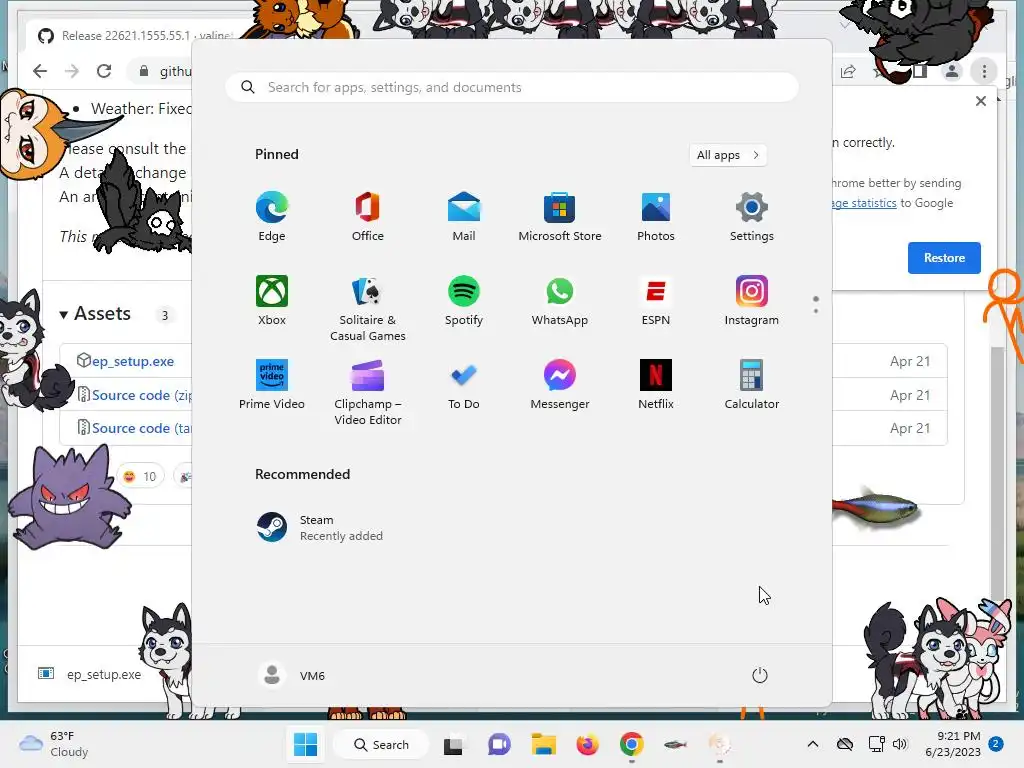Go back in Chrome
This screenshot has width=1024, height=768.
click(40, 71)
